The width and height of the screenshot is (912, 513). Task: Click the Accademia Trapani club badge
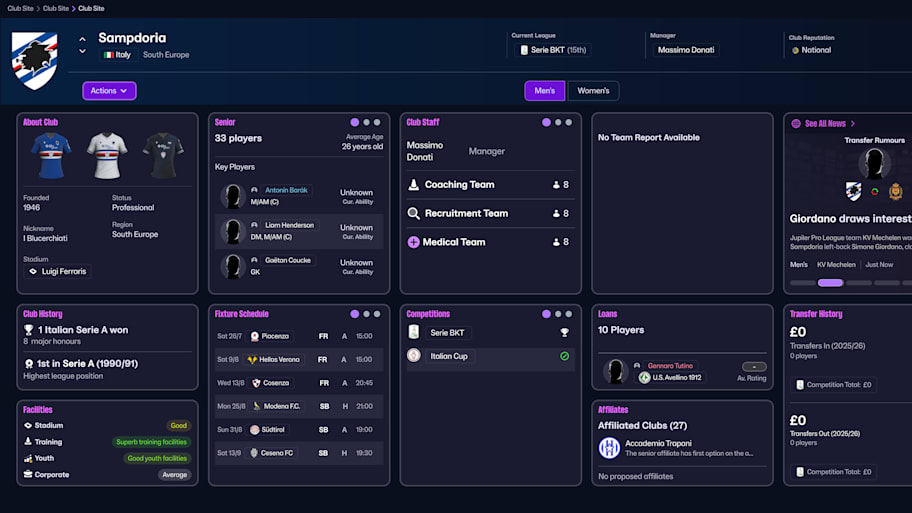[x=609, y=448]
